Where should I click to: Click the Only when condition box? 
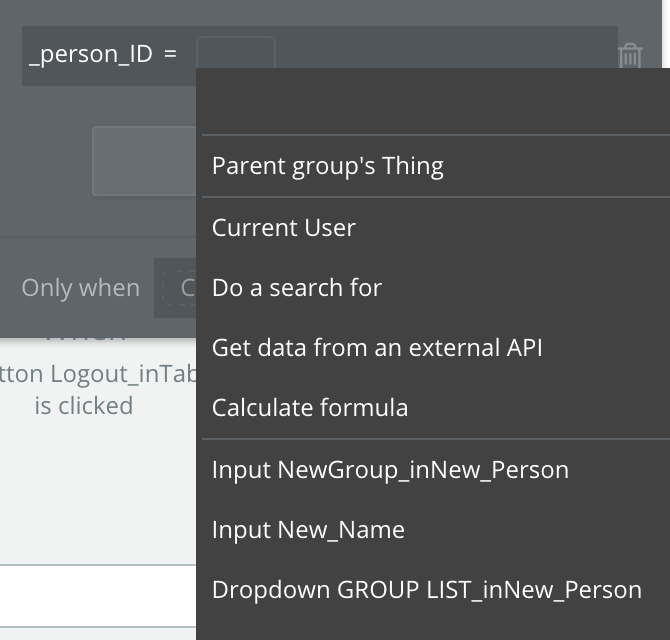176,288
